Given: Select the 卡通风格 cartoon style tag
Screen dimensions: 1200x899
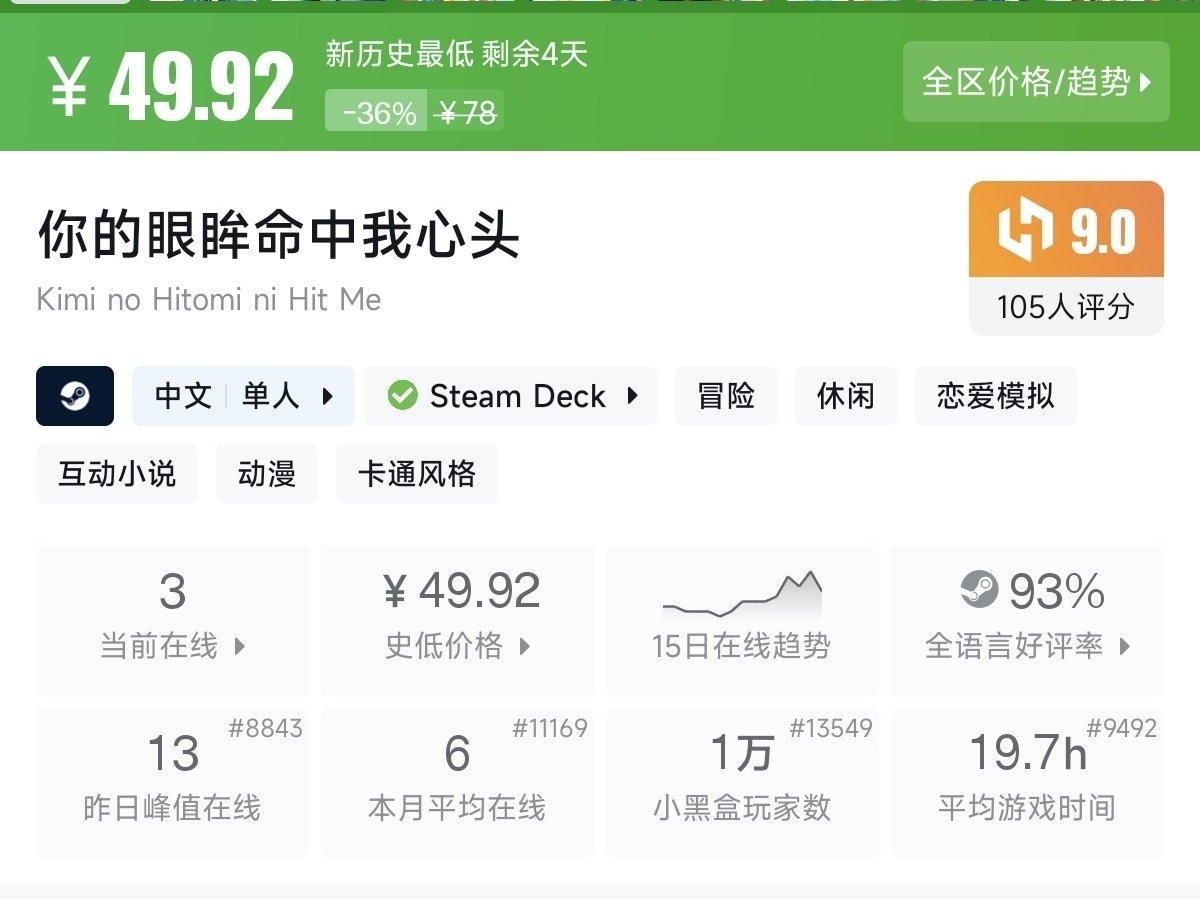Looking at the screenshot, I should [x=417, y=474].
